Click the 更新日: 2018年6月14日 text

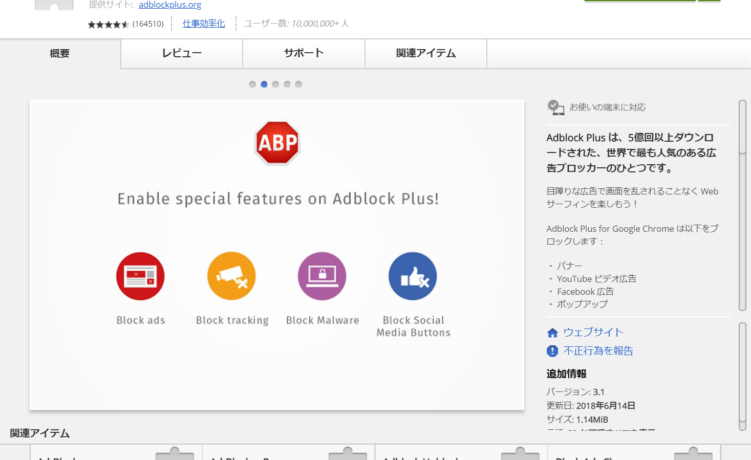tap(591, 406)
